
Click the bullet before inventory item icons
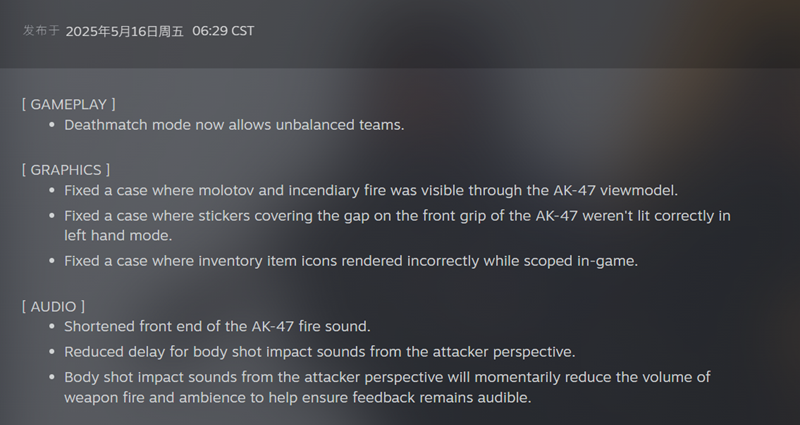[x=52, y=261]
